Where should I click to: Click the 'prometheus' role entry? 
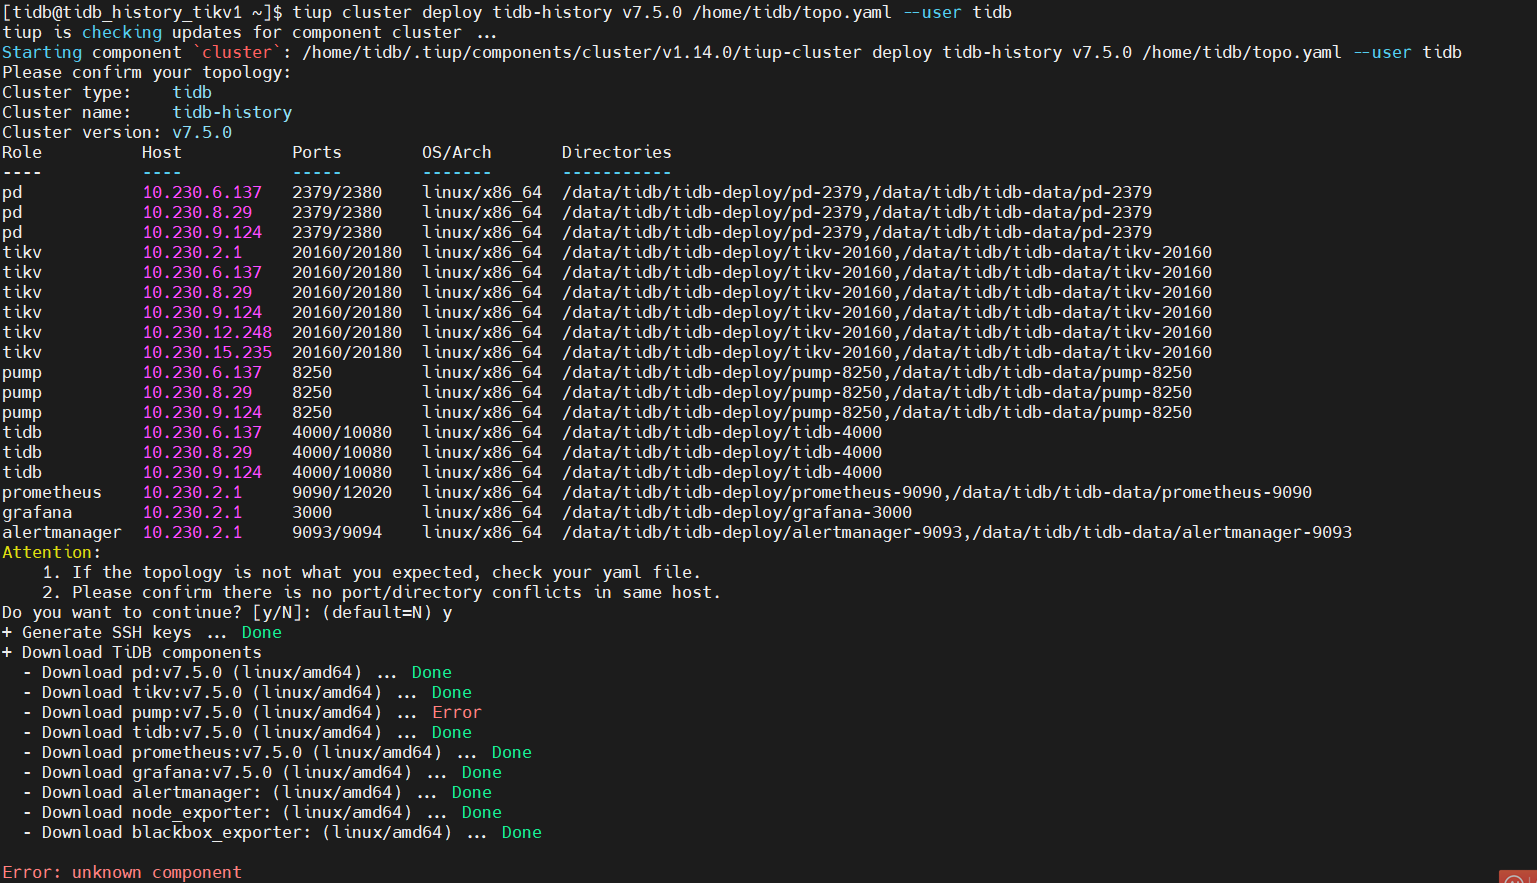click(x=51, y=492)
